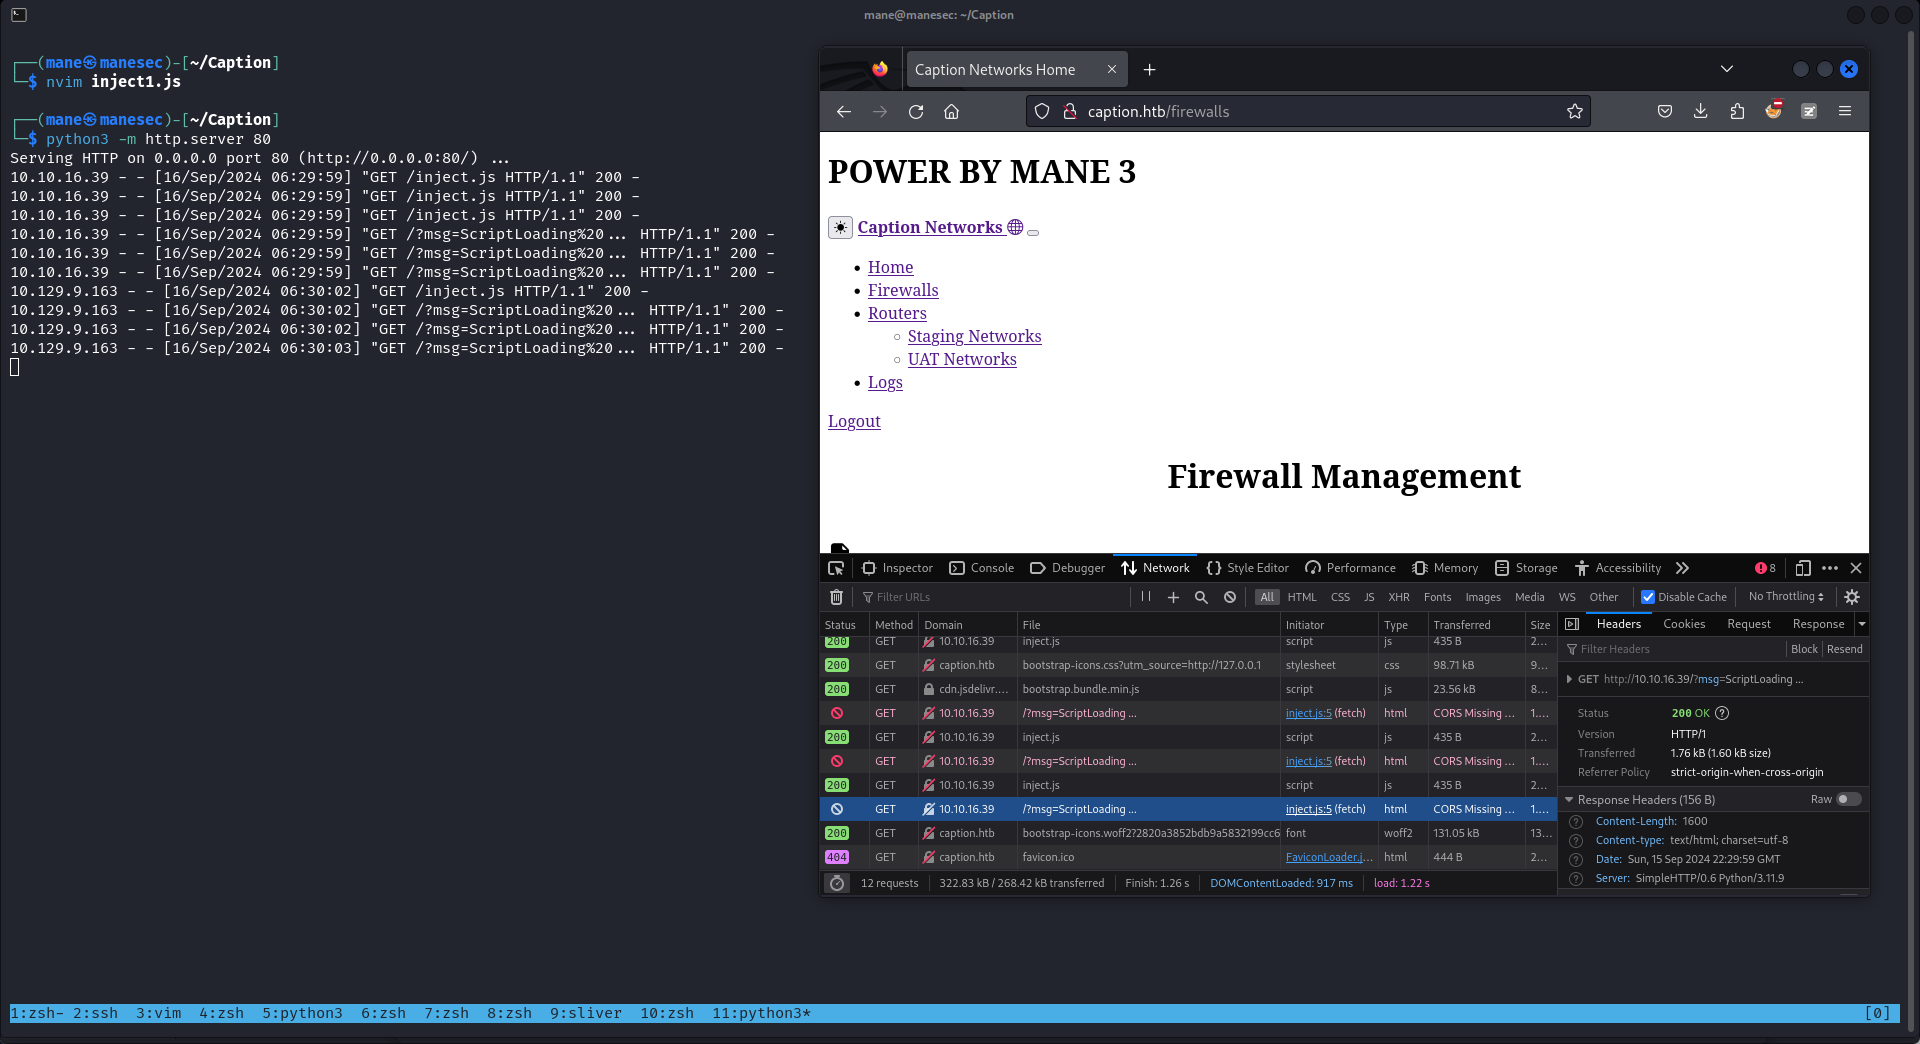Viewport: 1920px width, 1044px height.
Task: Click the Resend request button
Action: coord(1845,649)
